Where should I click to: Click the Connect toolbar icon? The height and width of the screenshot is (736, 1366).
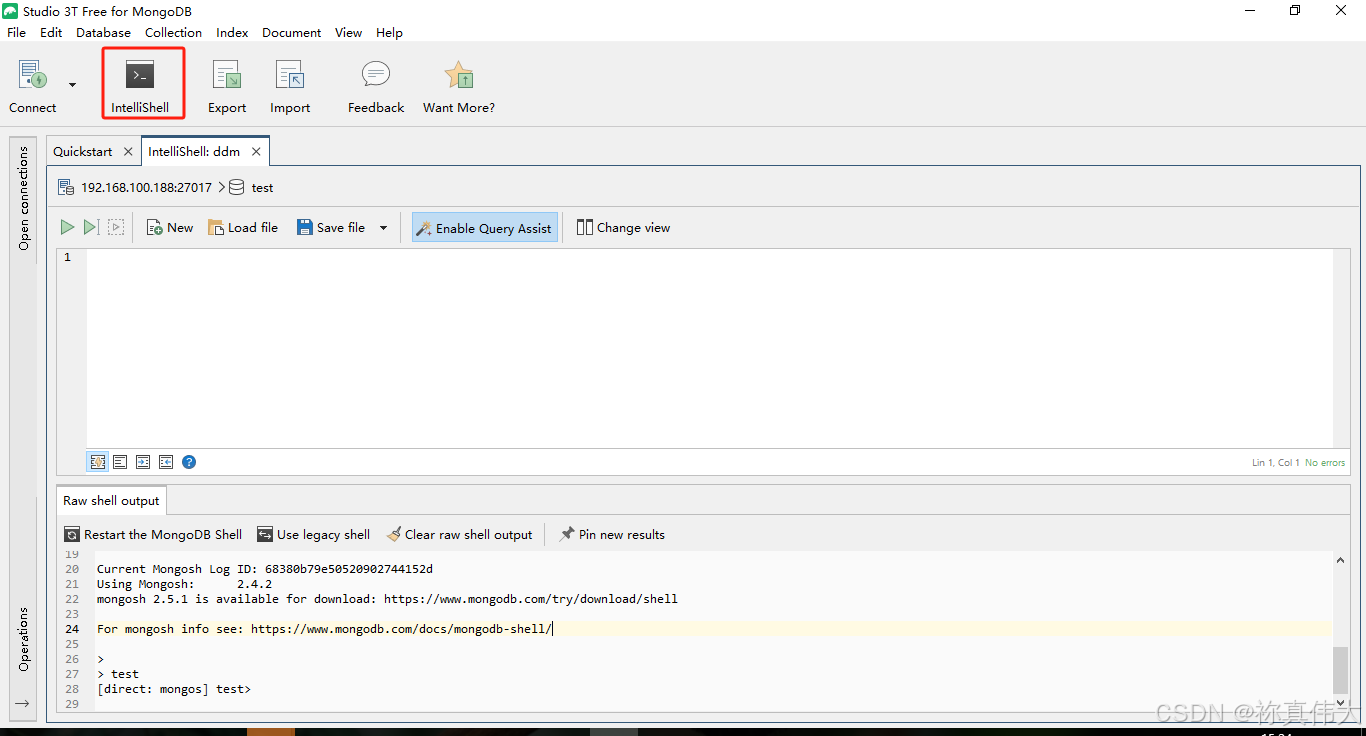tap(33, 84)
